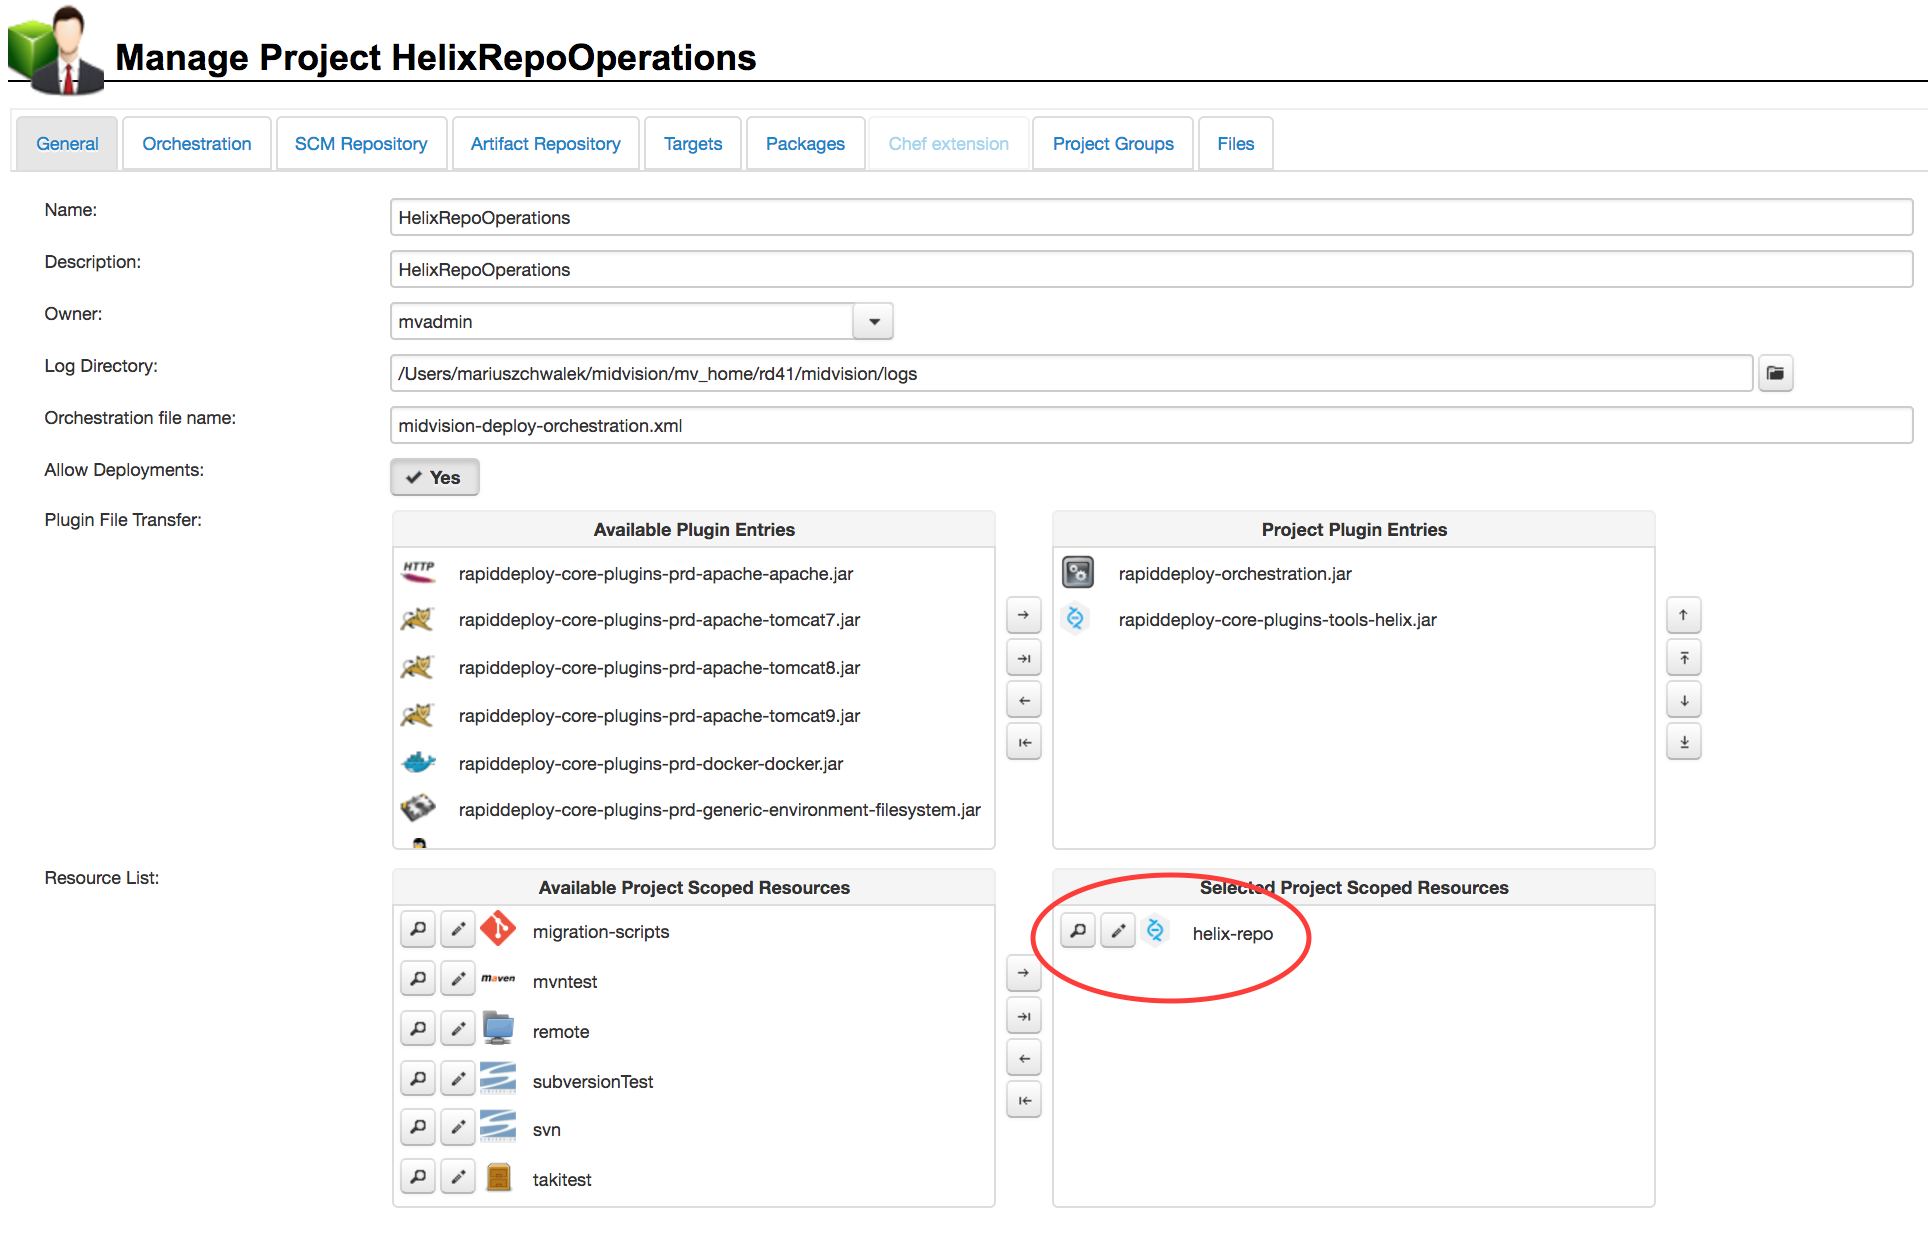Select rapiddeploy-core-plugins-tools-helix.jar in project plugins
The width and height of the screenshot is (1928, 1234).
point(1354,620)
